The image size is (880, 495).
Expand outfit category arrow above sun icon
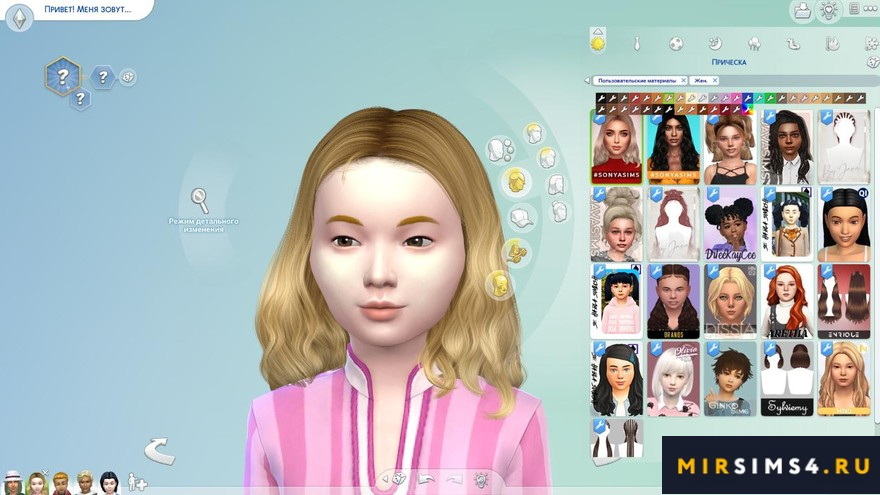click(598, 31)
